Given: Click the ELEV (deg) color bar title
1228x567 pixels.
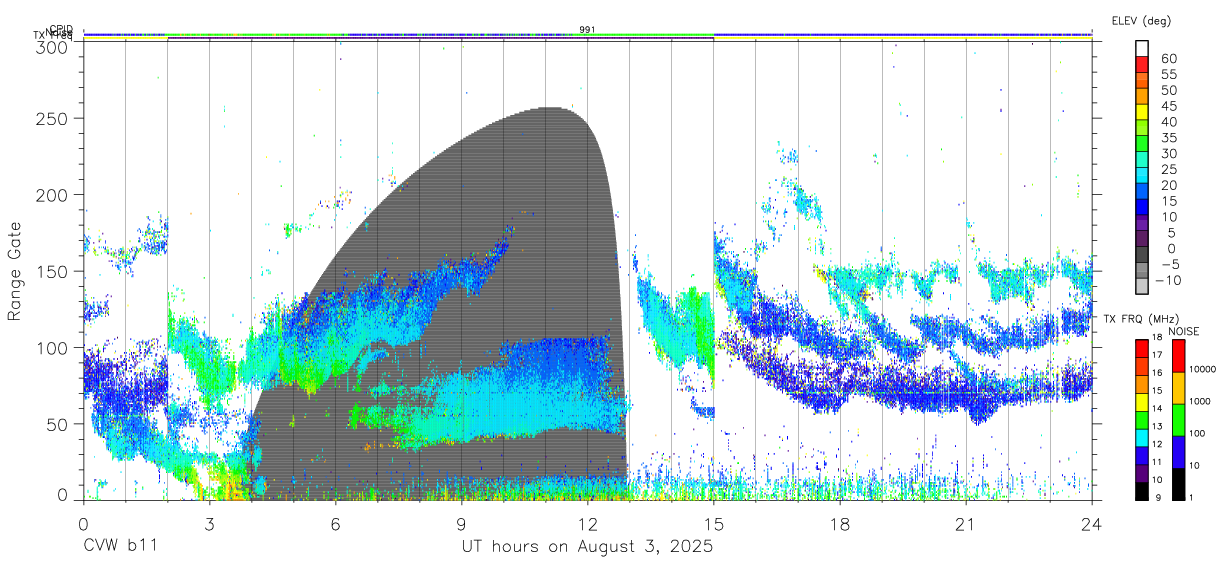Looking at the screenshot, I should point(1141,21).
